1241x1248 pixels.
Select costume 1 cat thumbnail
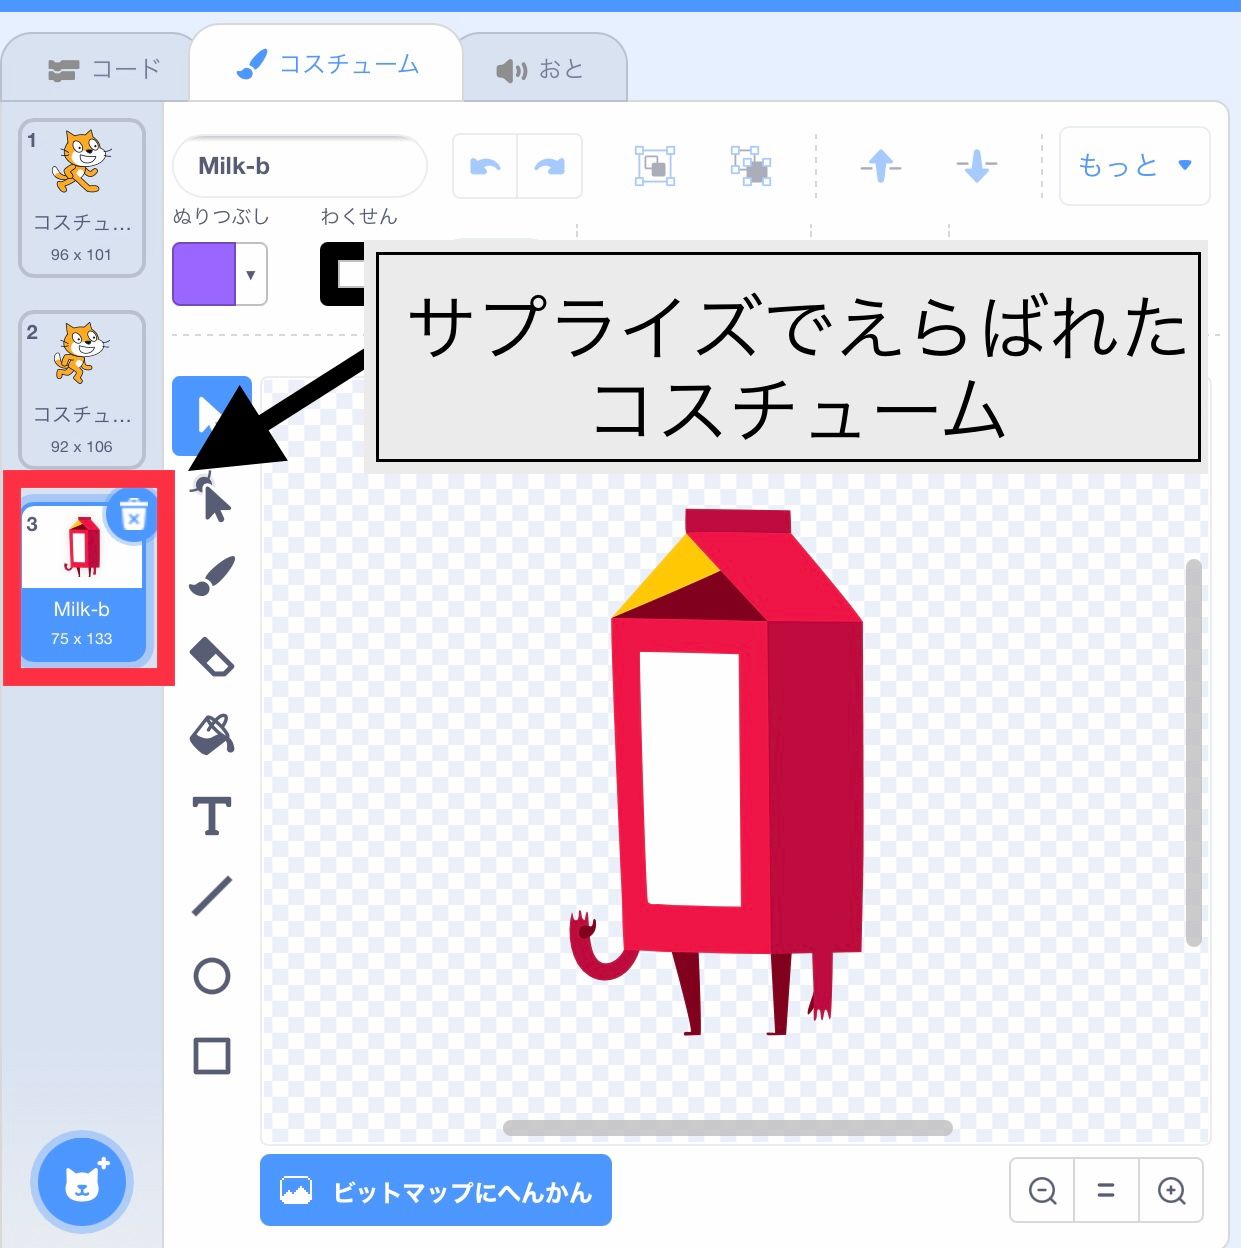click(x=82, y=198)
